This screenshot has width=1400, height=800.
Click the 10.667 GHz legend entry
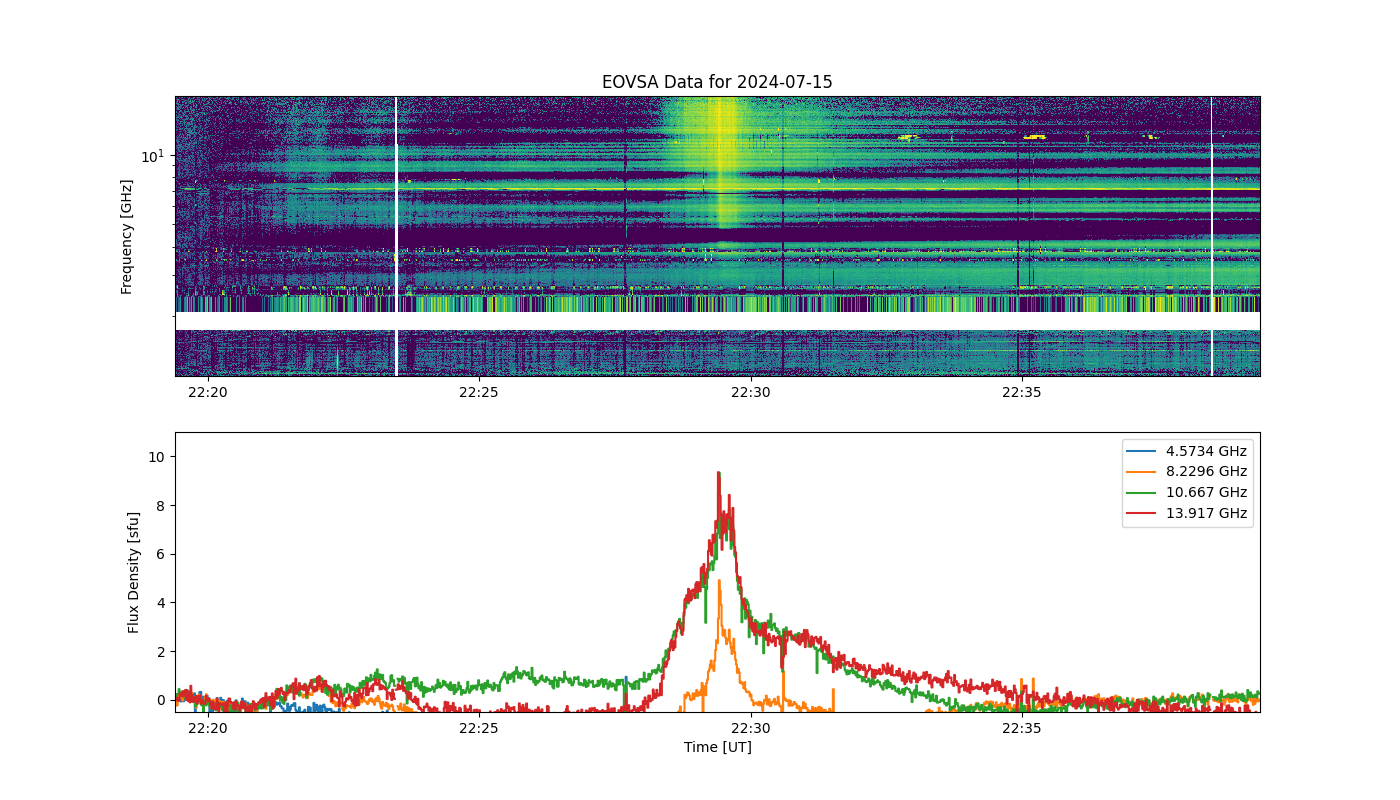[x=1206, y=492]
